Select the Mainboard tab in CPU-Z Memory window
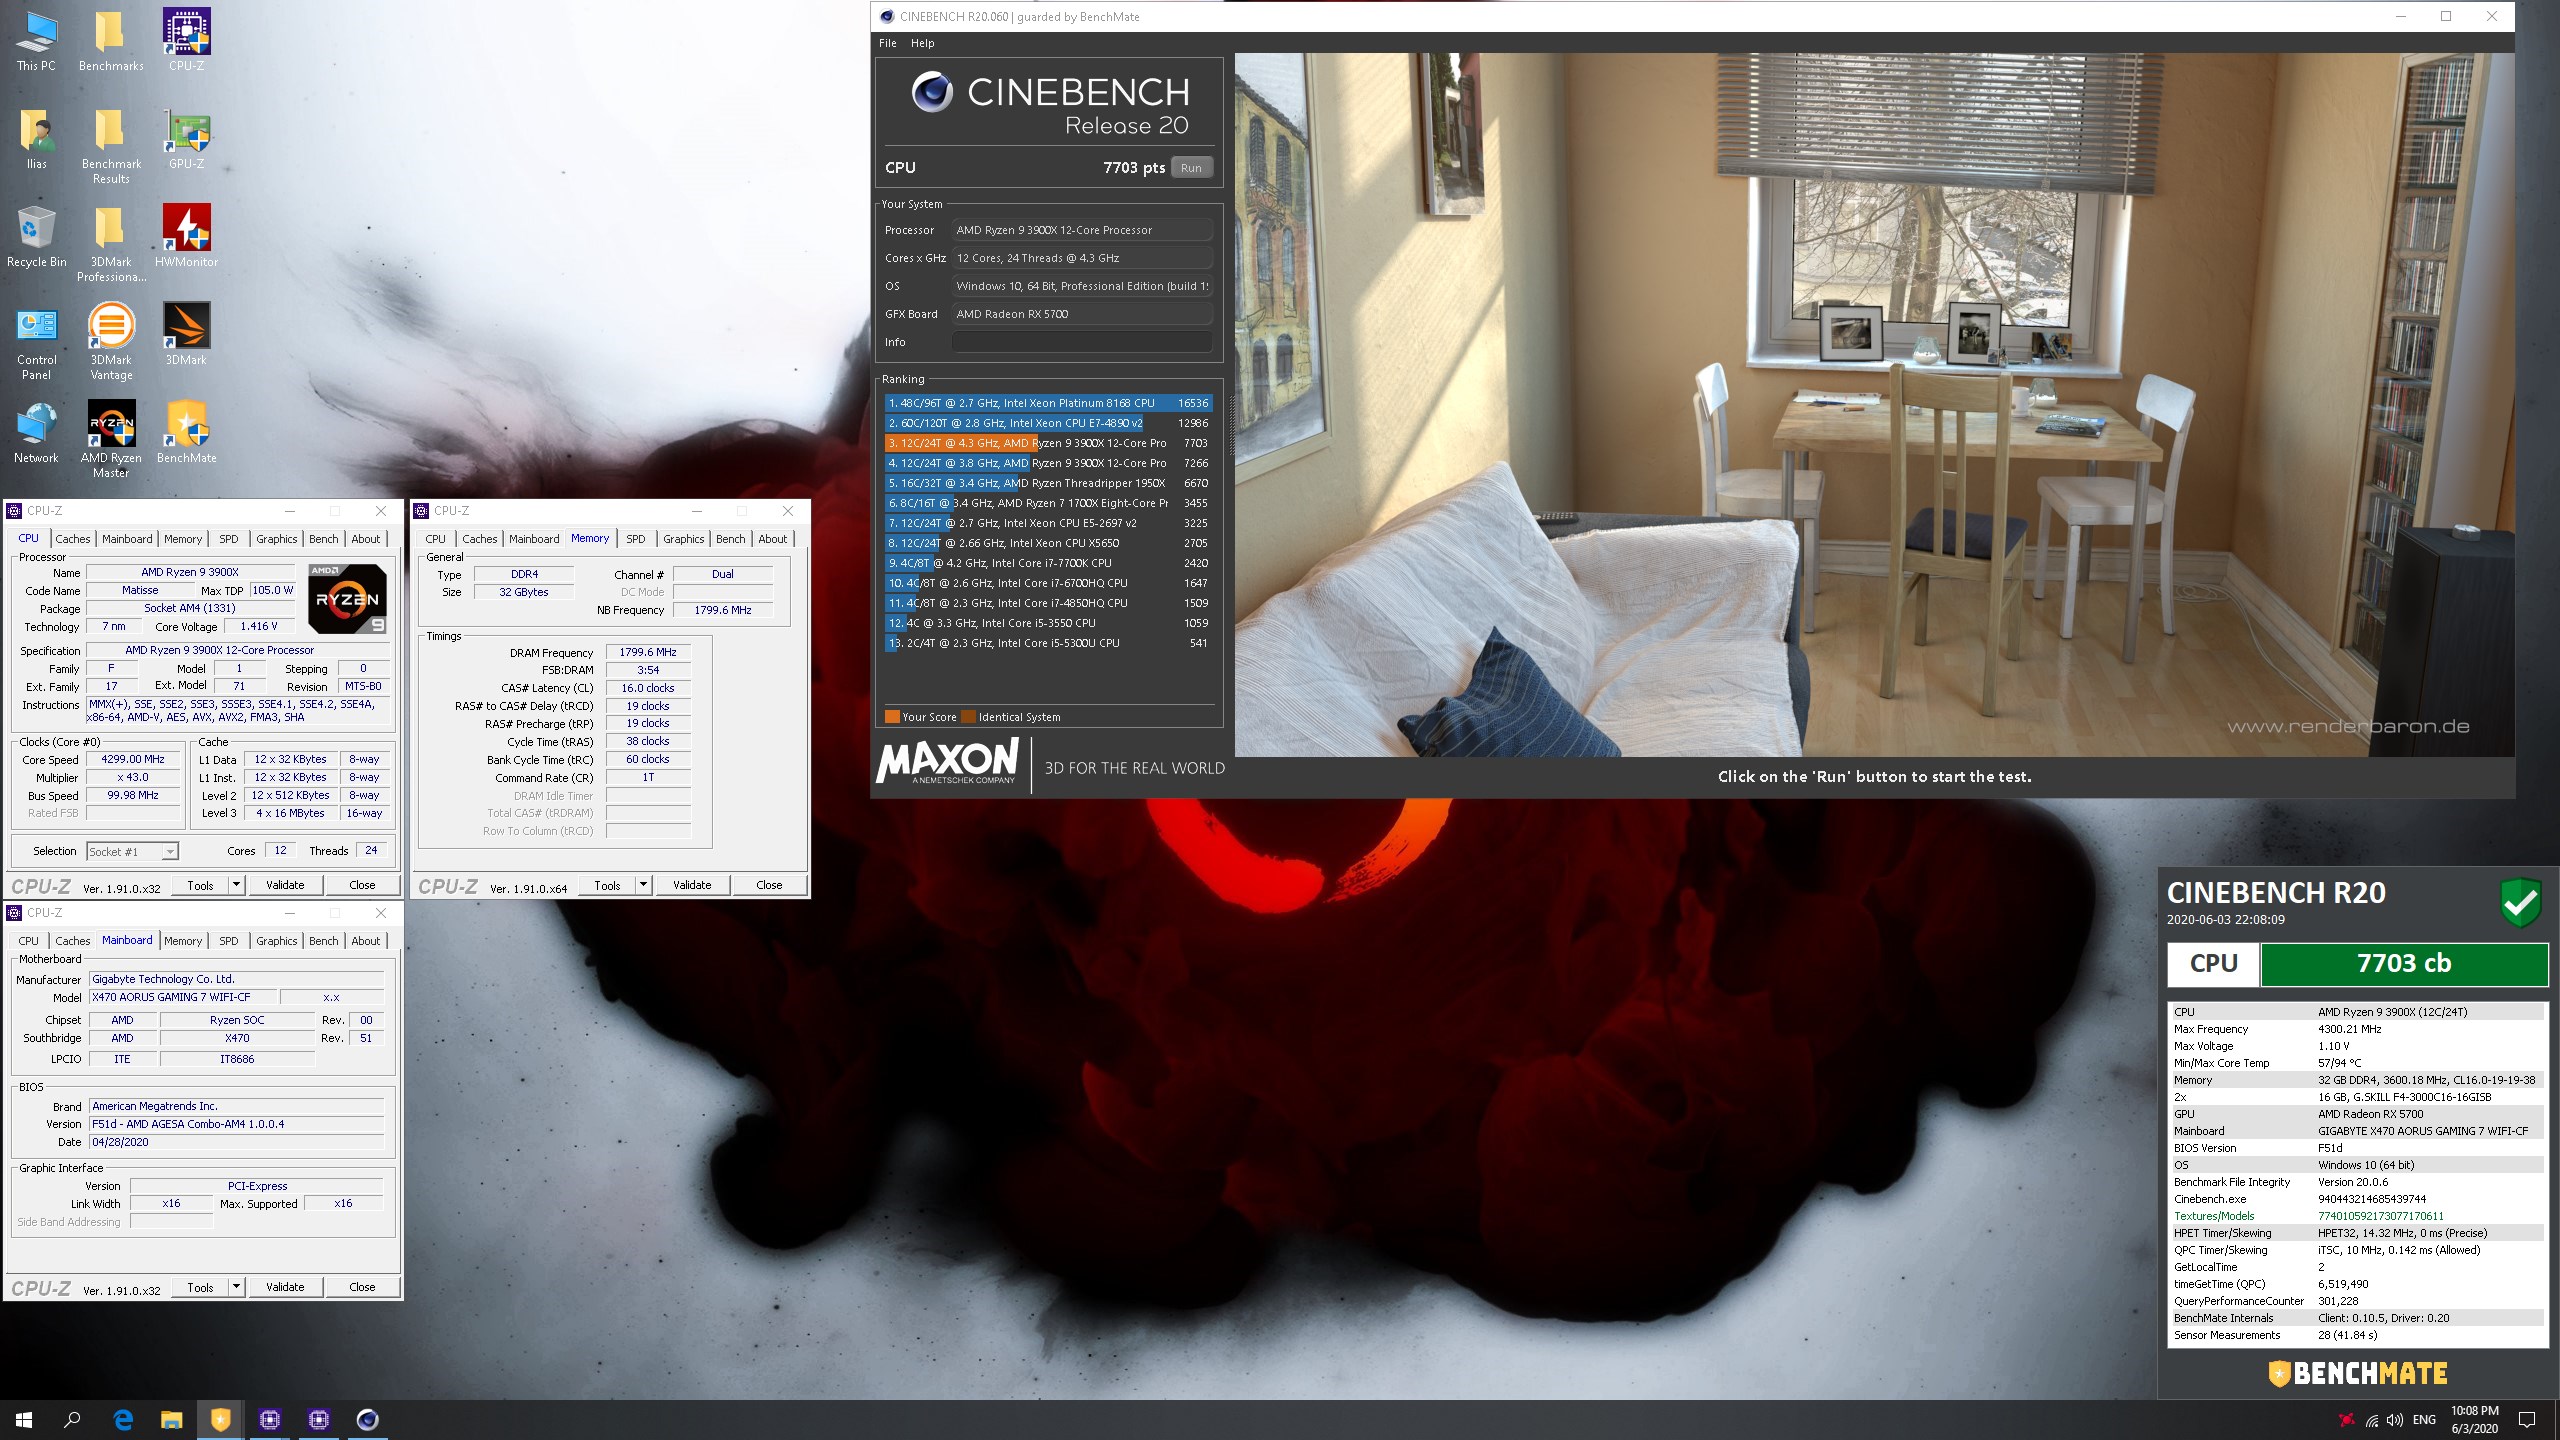This screenshot has width=2560, height=1440. 534,539
